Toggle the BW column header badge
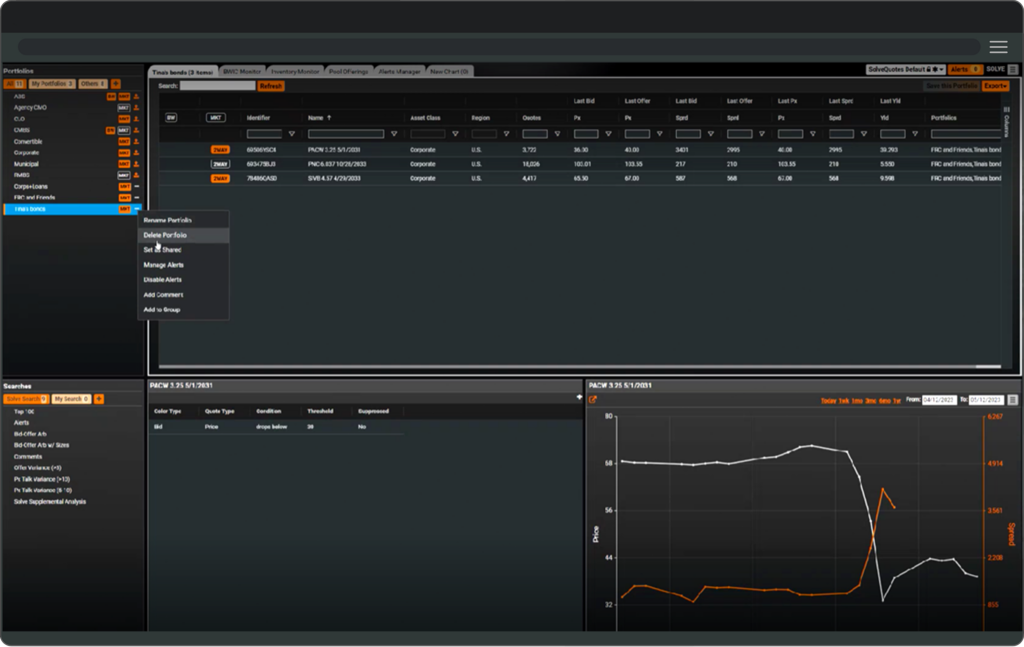 click(x=171, y=118)
